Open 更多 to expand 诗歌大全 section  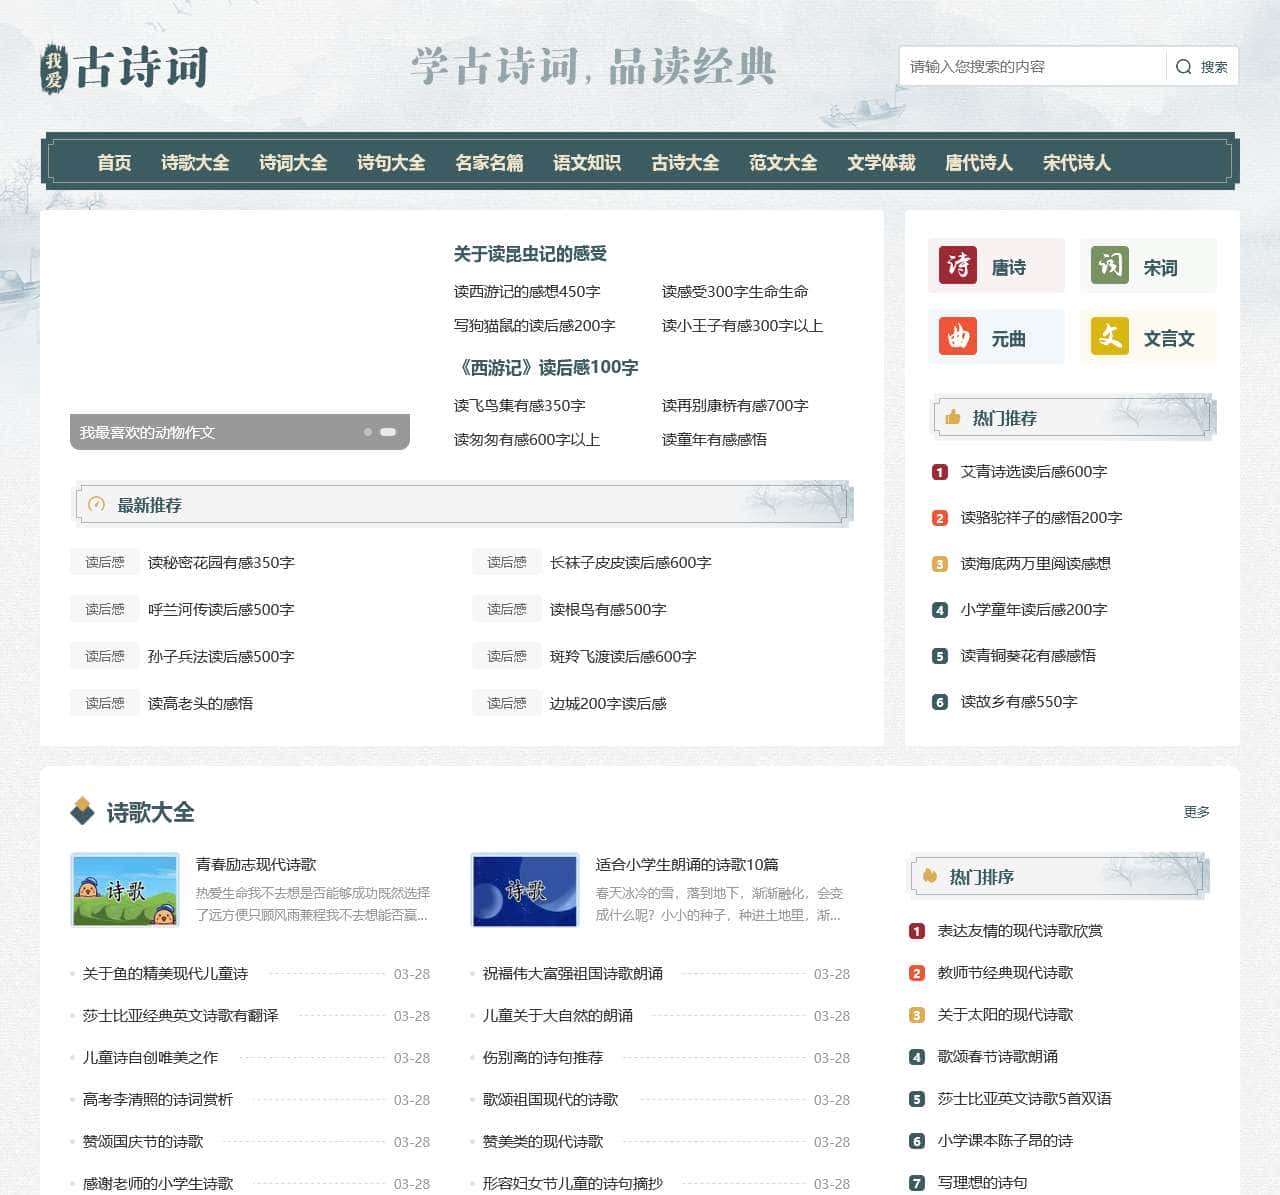1196,812
